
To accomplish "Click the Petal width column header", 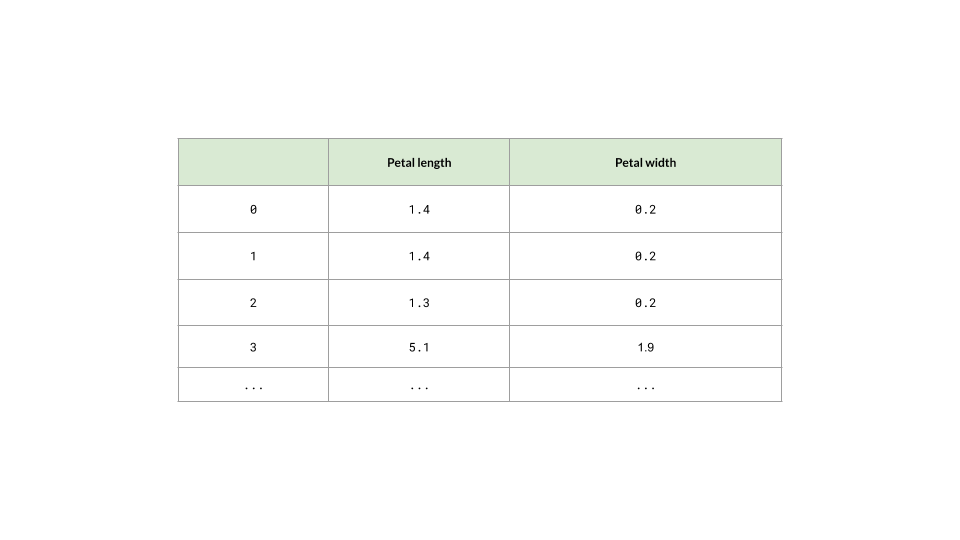I will pos(645,162).
